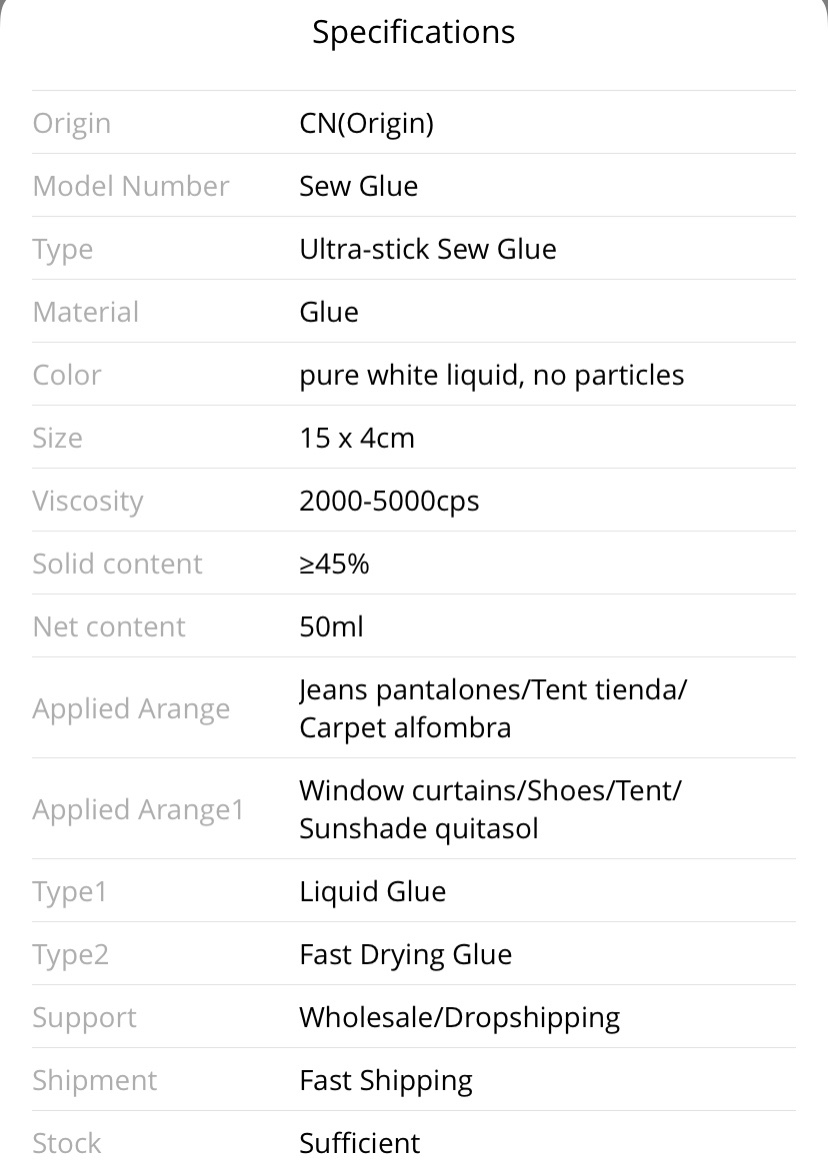Click the Solid content ≥45% value
828x1169 pixels.
(334, 564)
